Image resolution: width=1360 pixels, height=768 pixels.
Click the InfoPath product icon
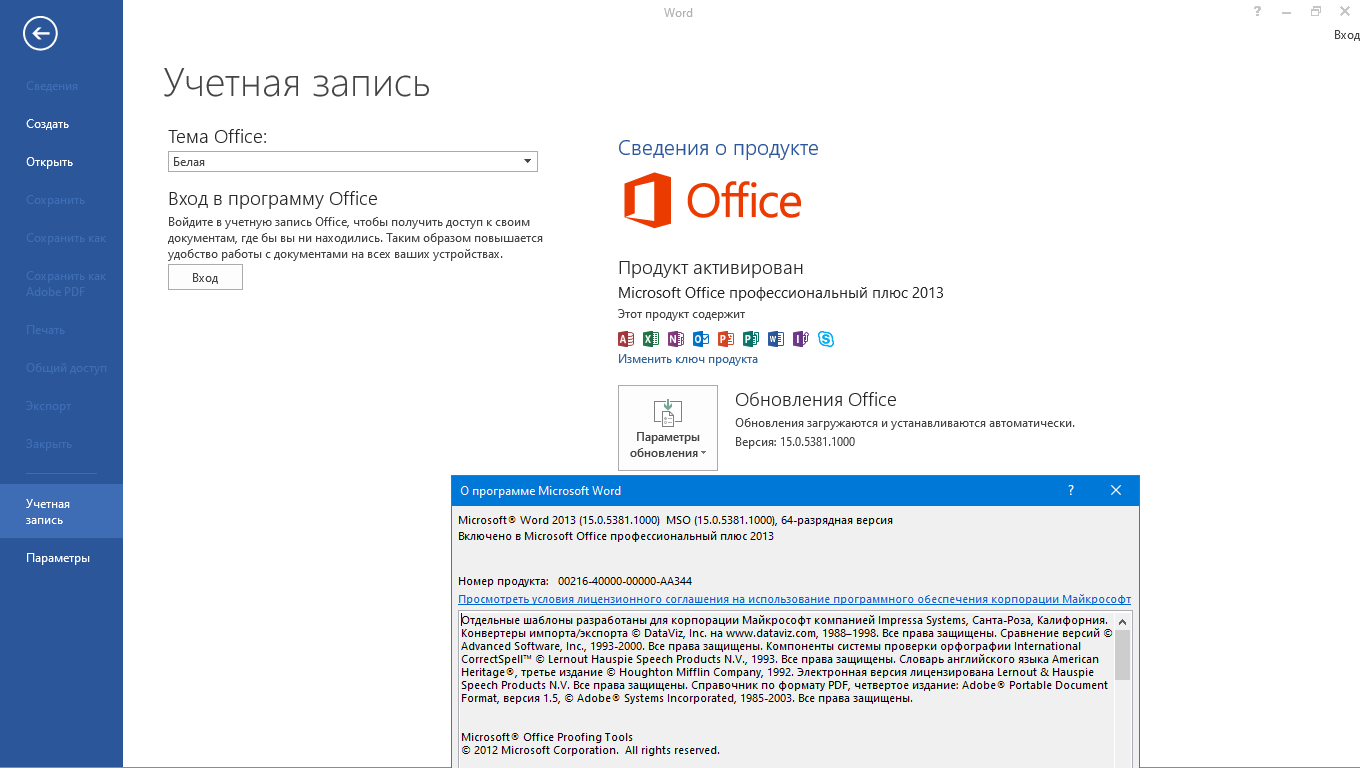(x=801, y=339)
